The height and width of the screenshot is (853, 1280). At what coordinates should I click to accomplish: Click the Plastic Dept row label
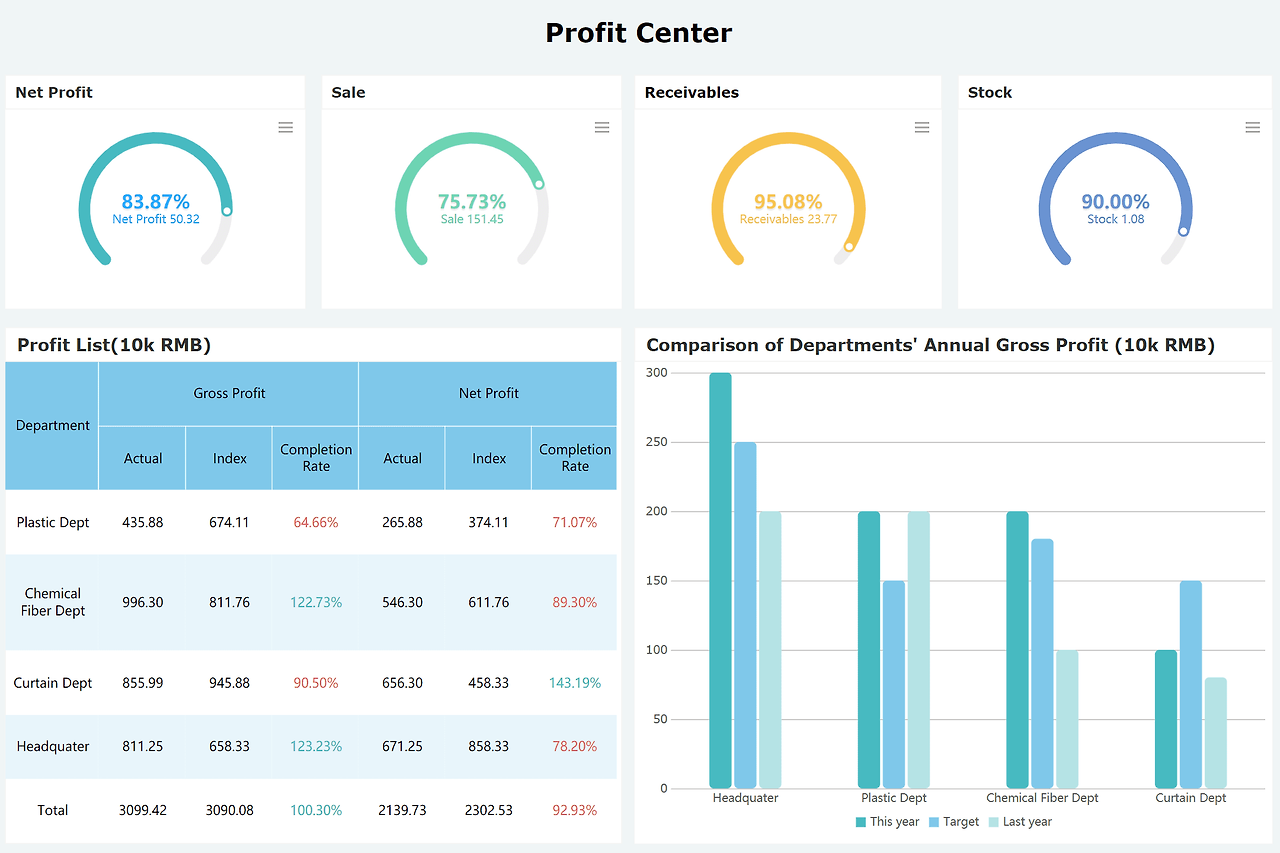[x=52, y=521]
